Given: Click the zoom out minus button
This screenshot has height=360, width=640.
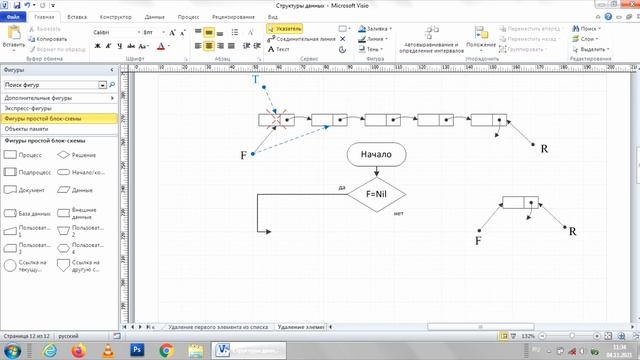Looking at the screenshot, I should pyautogui.click(x=542, y=336).
